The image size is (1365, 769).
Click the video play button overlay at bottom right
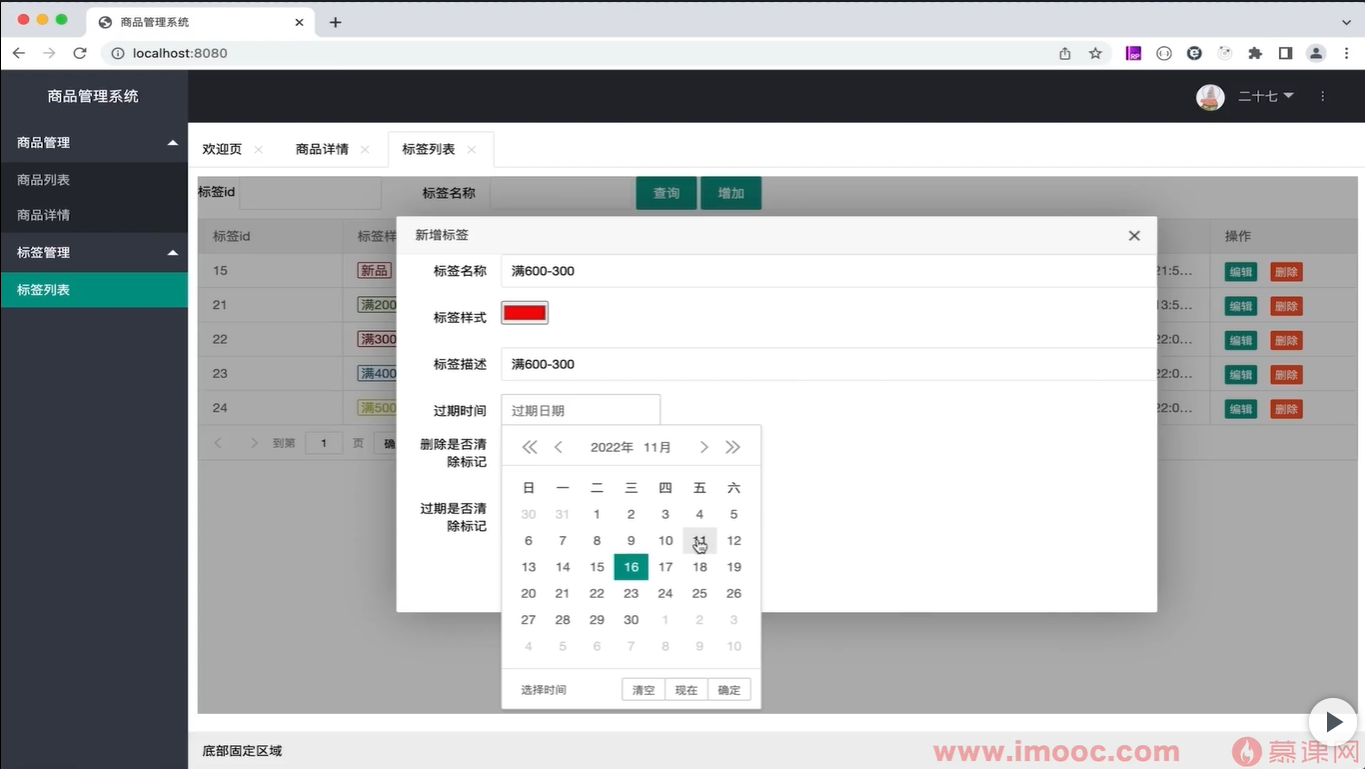1332,721
